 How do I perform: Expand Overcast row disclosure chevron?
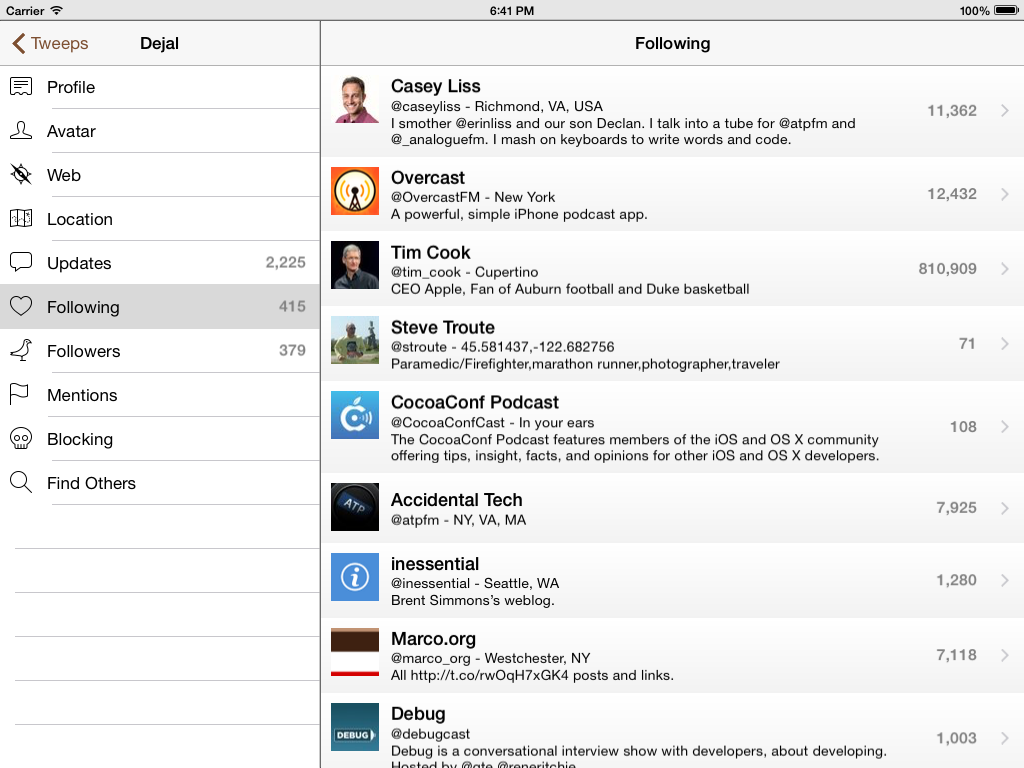click(x=1005, y=194)
